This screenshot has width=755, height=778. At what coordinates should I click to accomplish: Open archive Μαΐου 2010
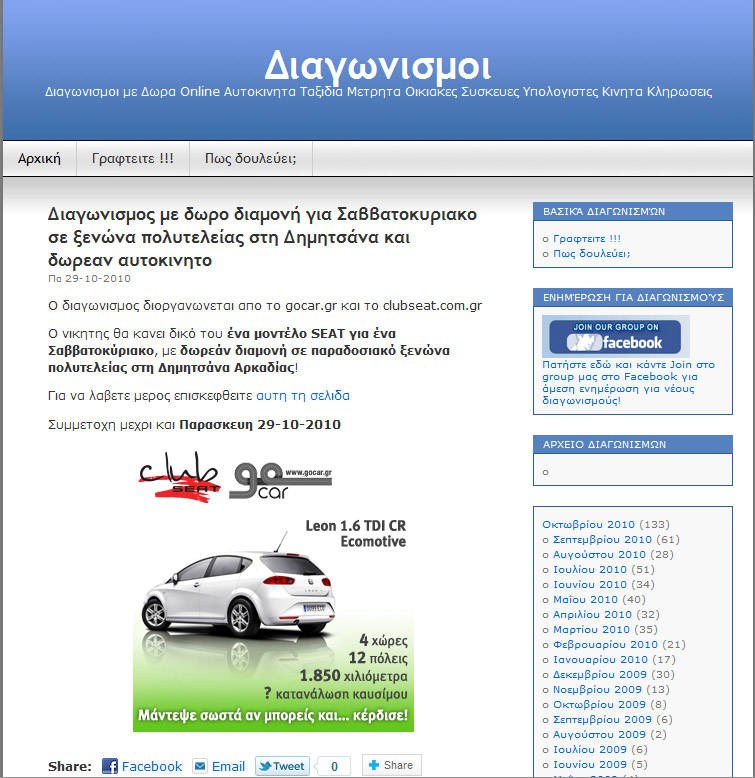(585, 599)
